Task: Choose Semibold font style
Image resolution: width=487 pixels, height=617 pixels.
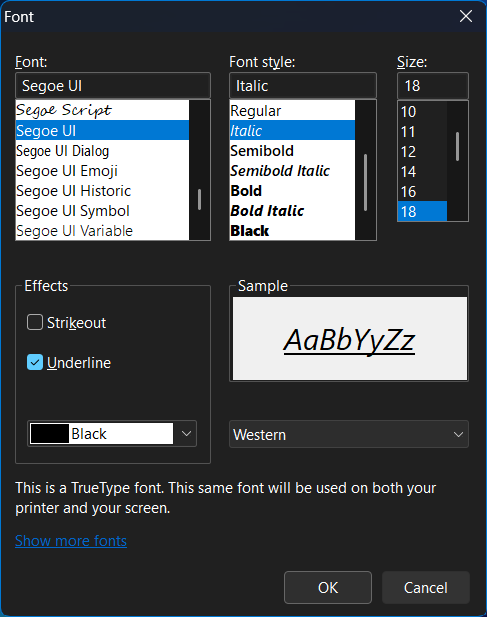Action: coord(292,151)
